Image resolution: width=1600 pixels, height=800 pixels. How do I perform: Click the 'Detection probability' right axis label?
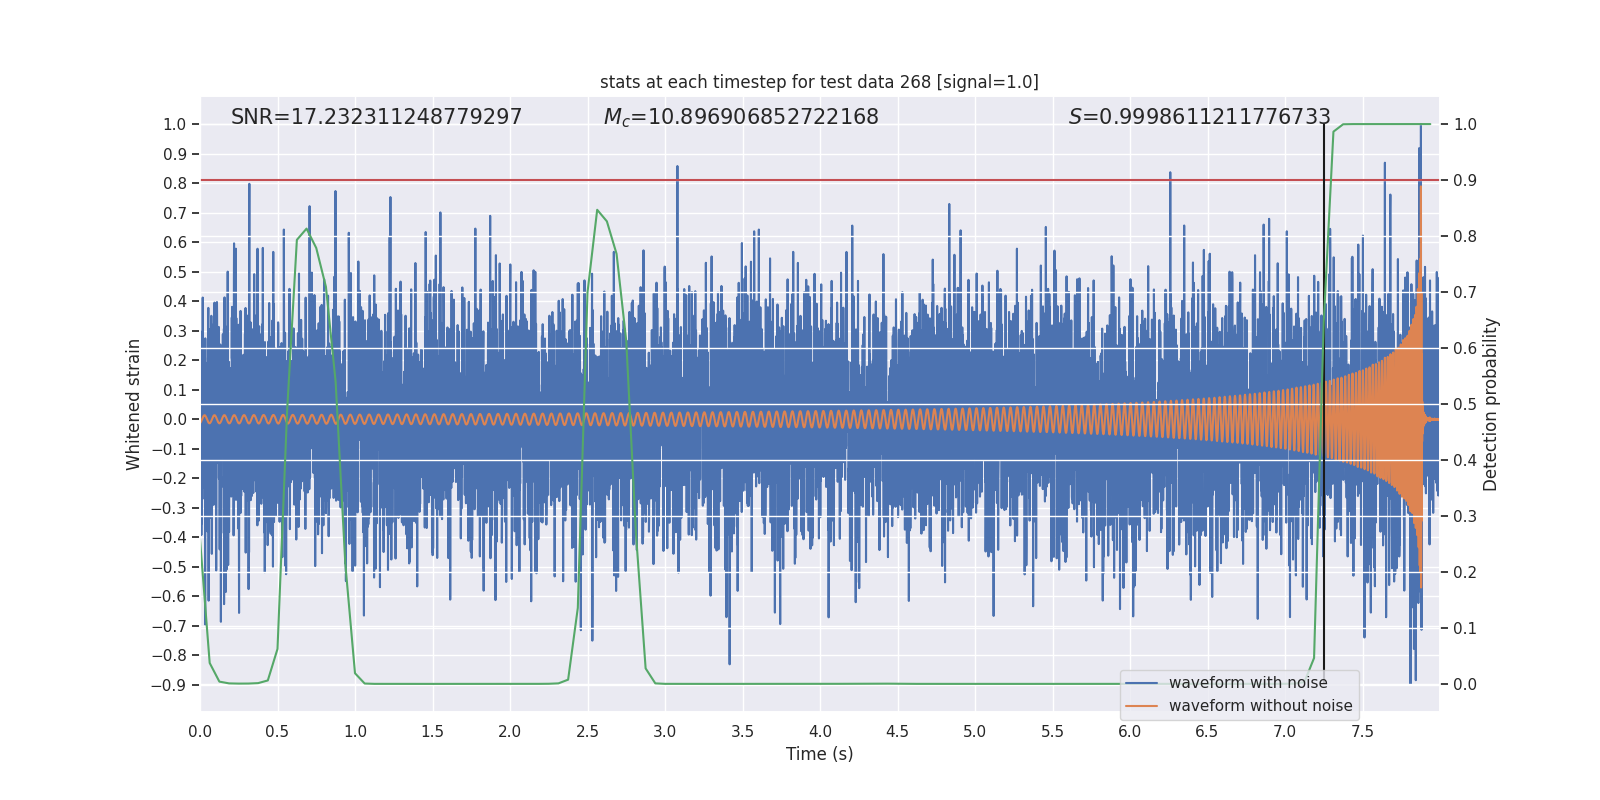1490,404
